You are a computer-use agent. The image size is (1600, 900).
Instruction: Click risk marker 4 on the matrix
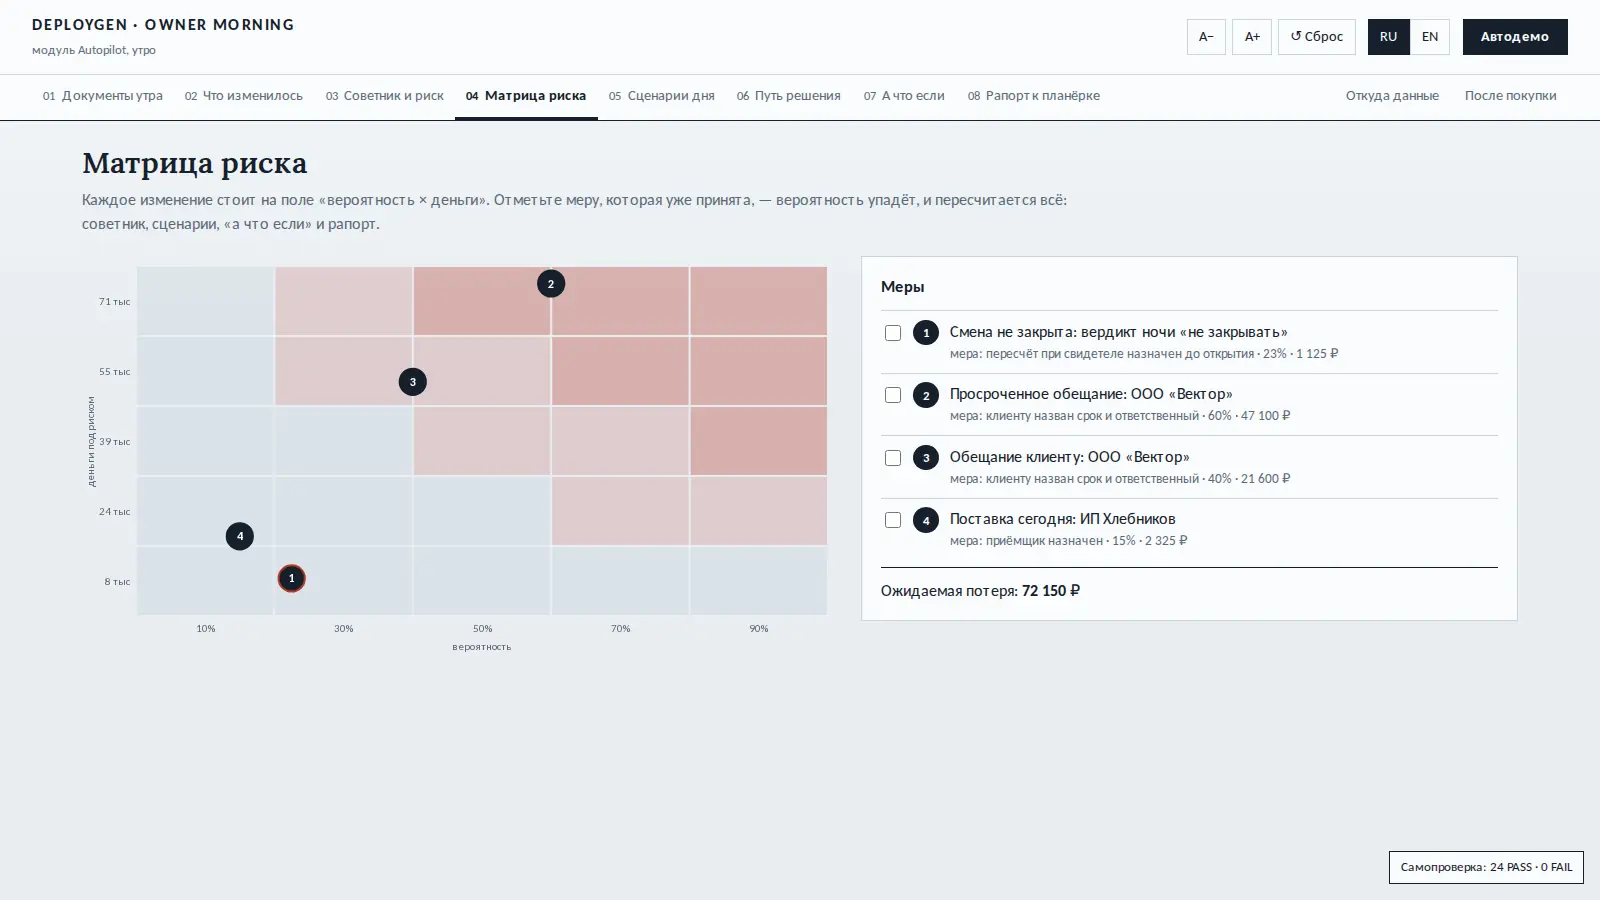(x=240, y=536)
